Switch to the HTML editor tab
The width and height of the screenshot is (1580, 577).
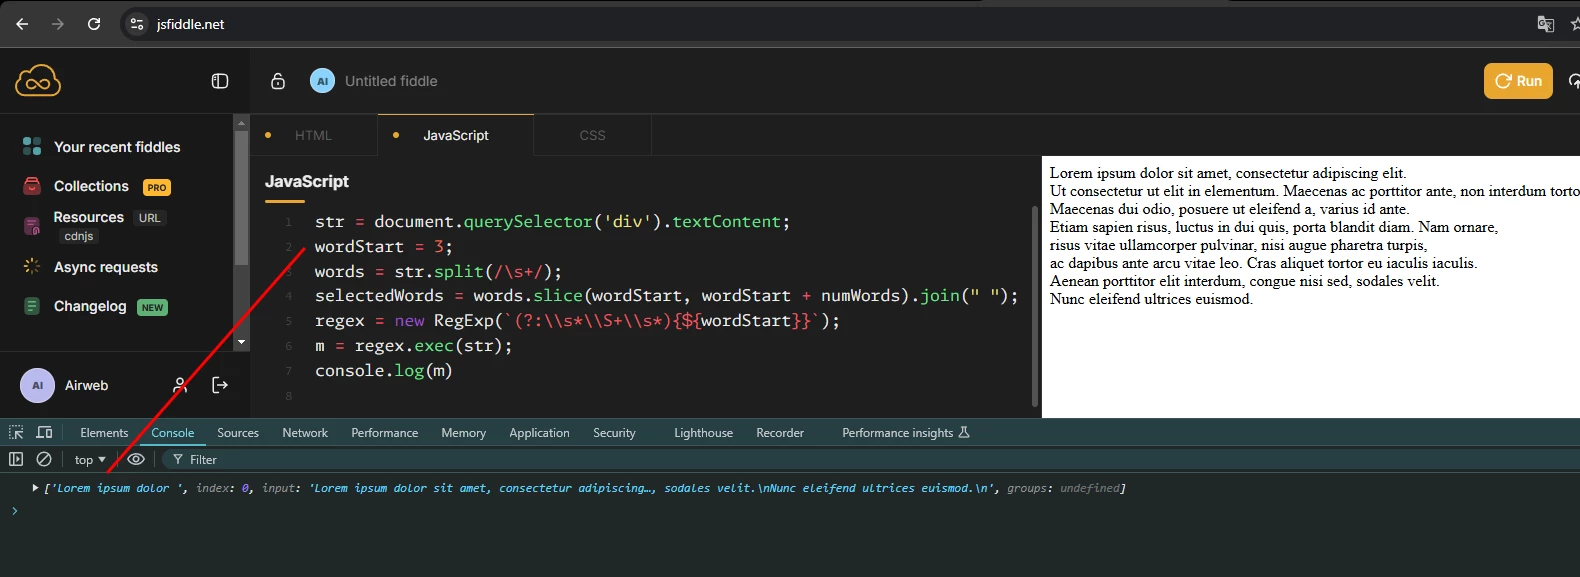click(x=313, y=135)
